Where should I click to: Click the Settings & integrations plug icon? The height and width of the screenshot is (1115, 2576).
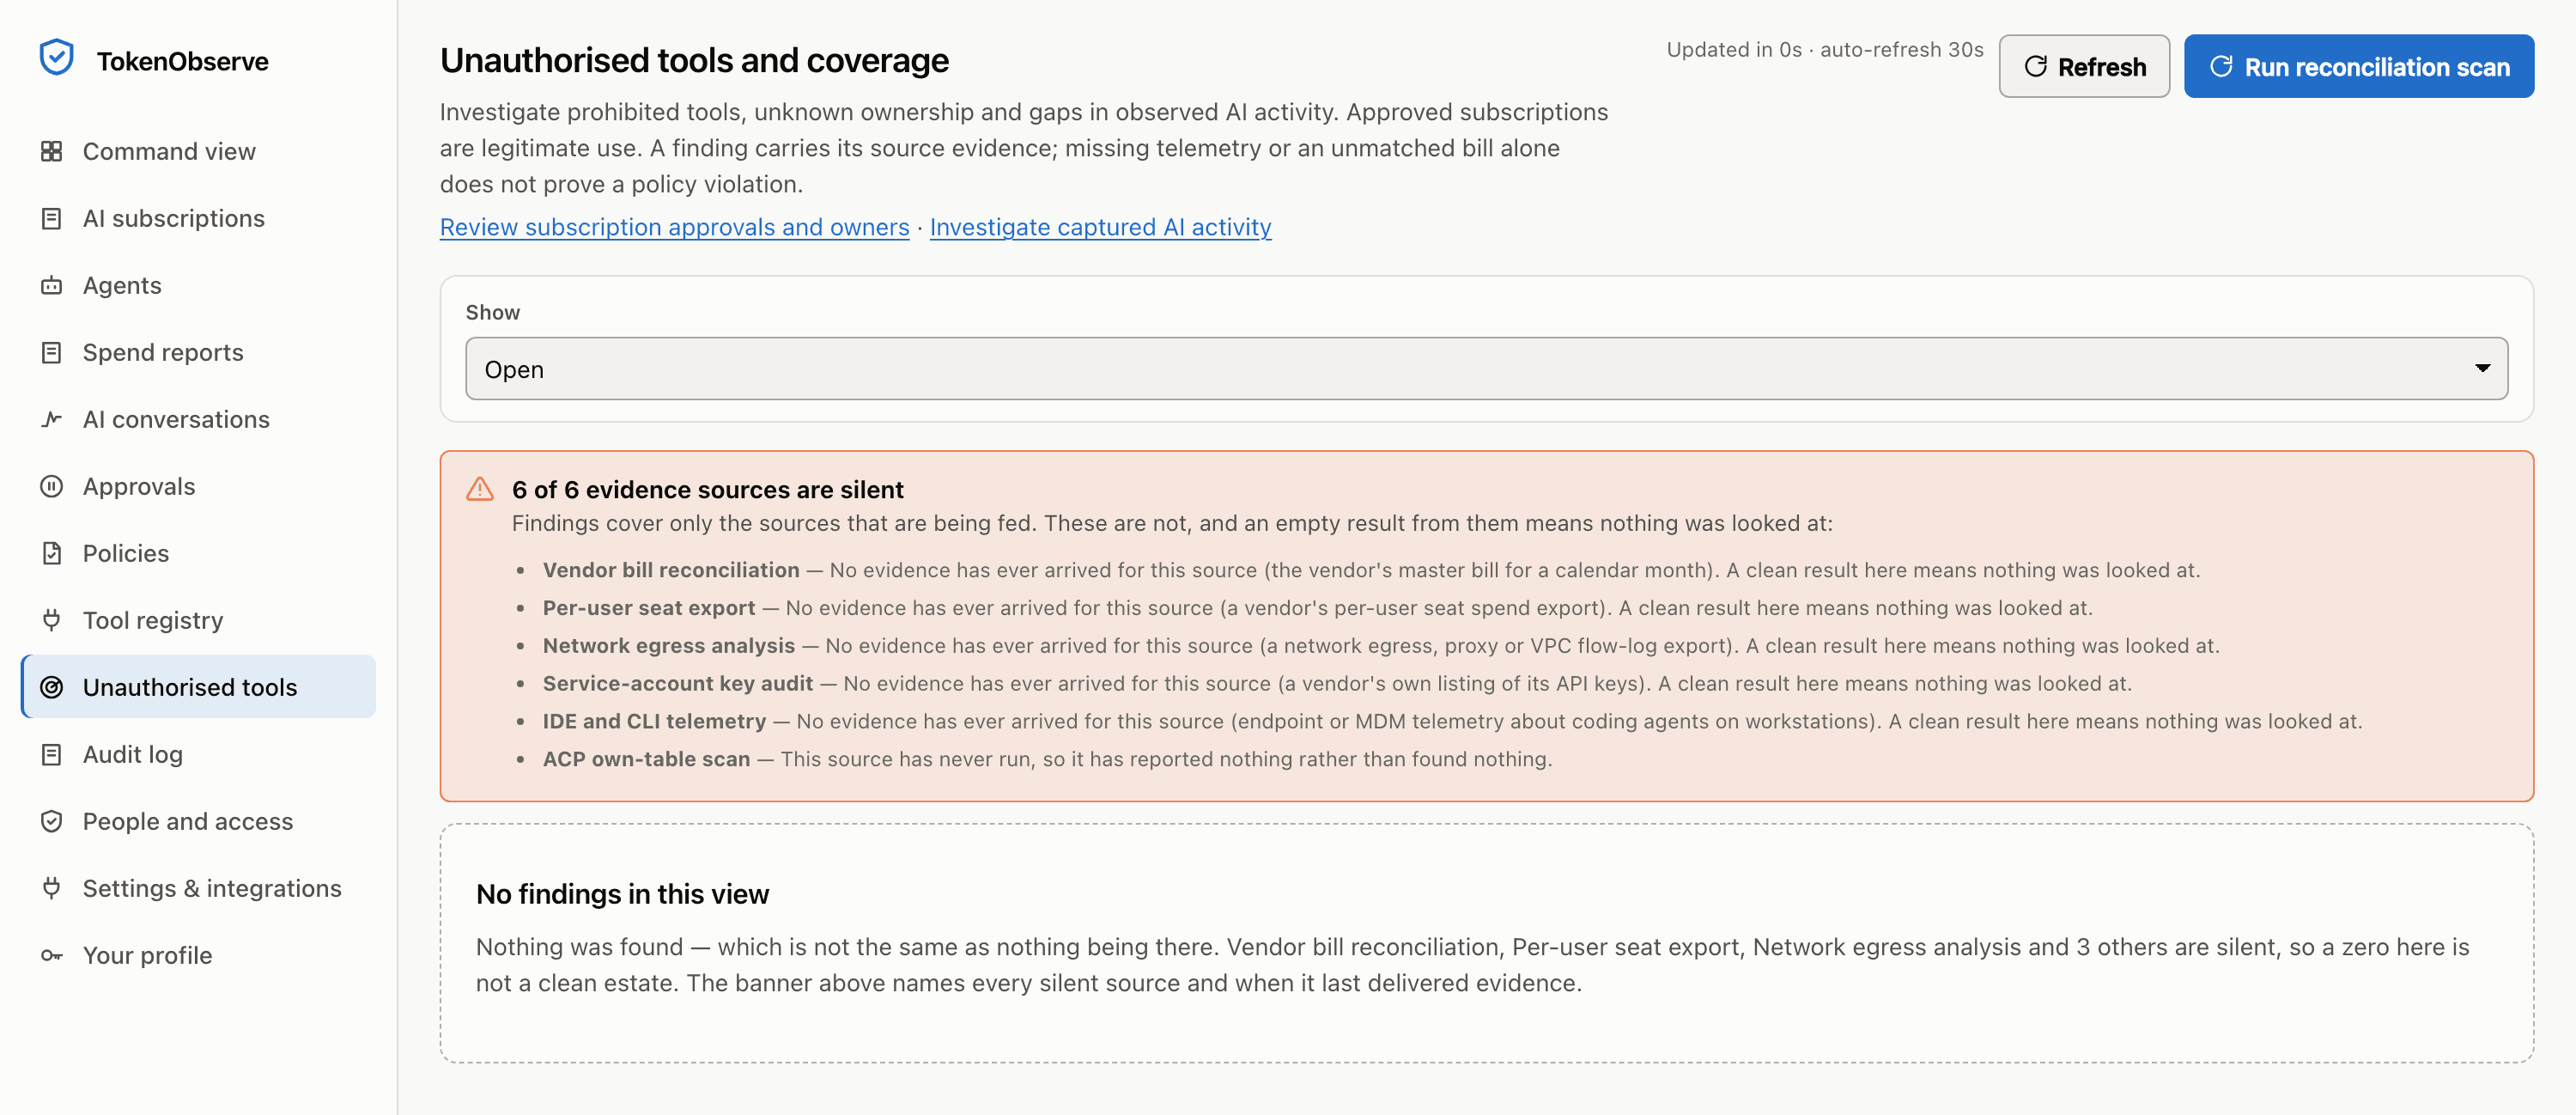[x=51, y=888]
